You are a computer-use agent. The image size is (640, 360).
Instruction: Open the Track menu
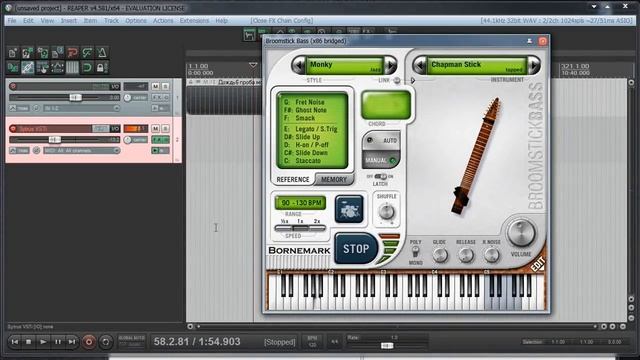111,20
